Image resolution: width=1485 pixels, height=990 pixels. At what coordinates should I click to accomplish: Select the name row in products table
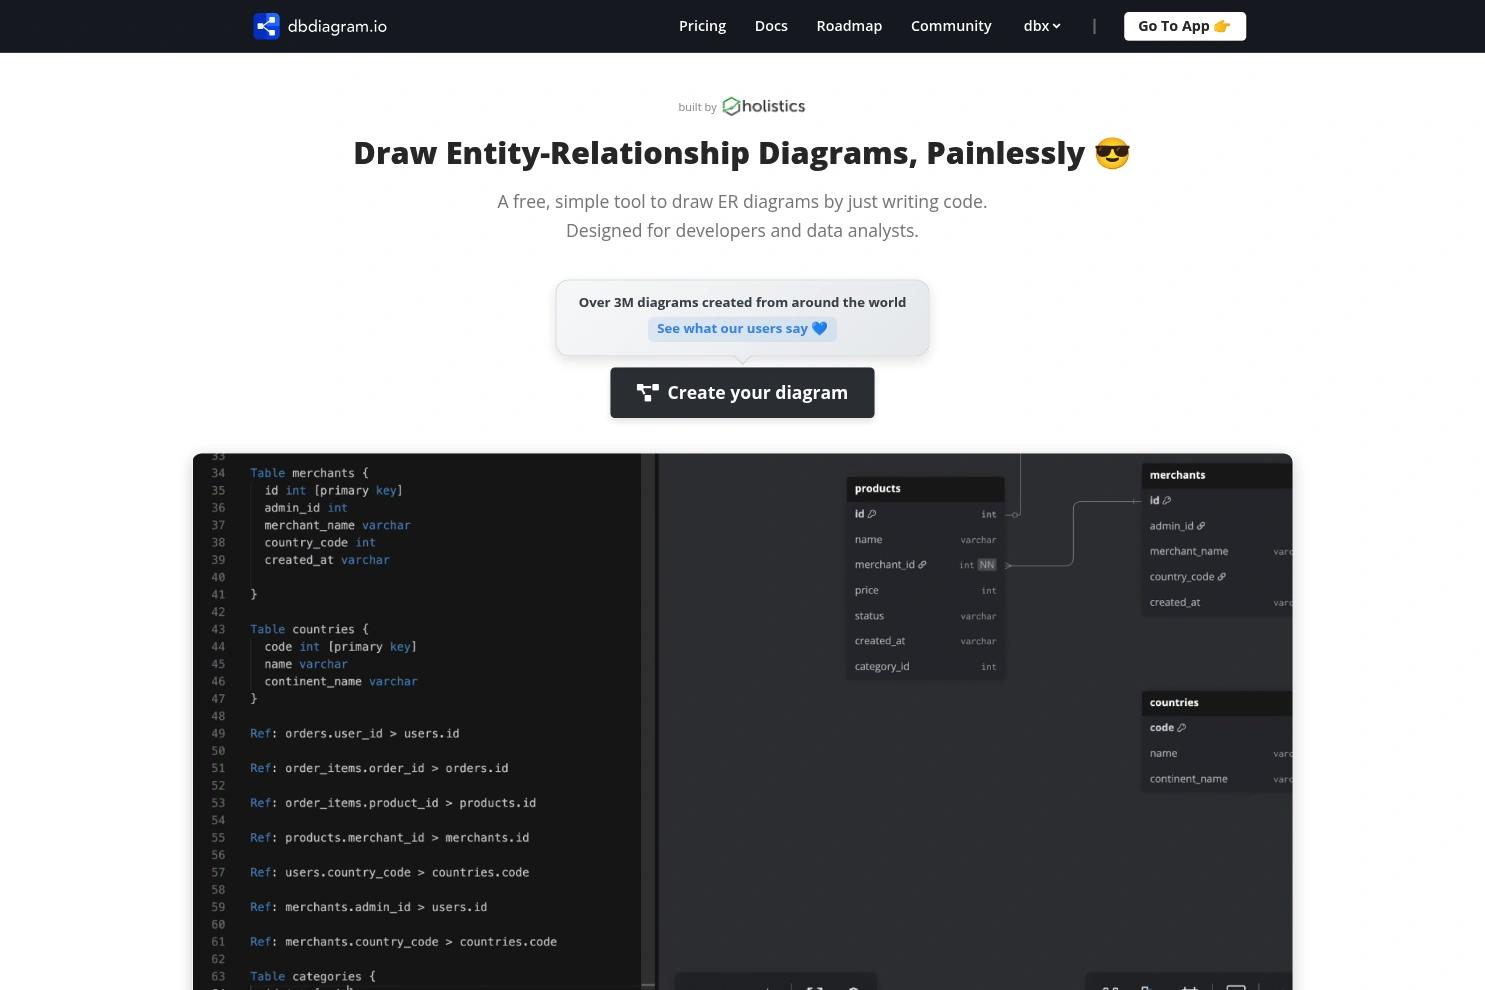tap(925, 539)
